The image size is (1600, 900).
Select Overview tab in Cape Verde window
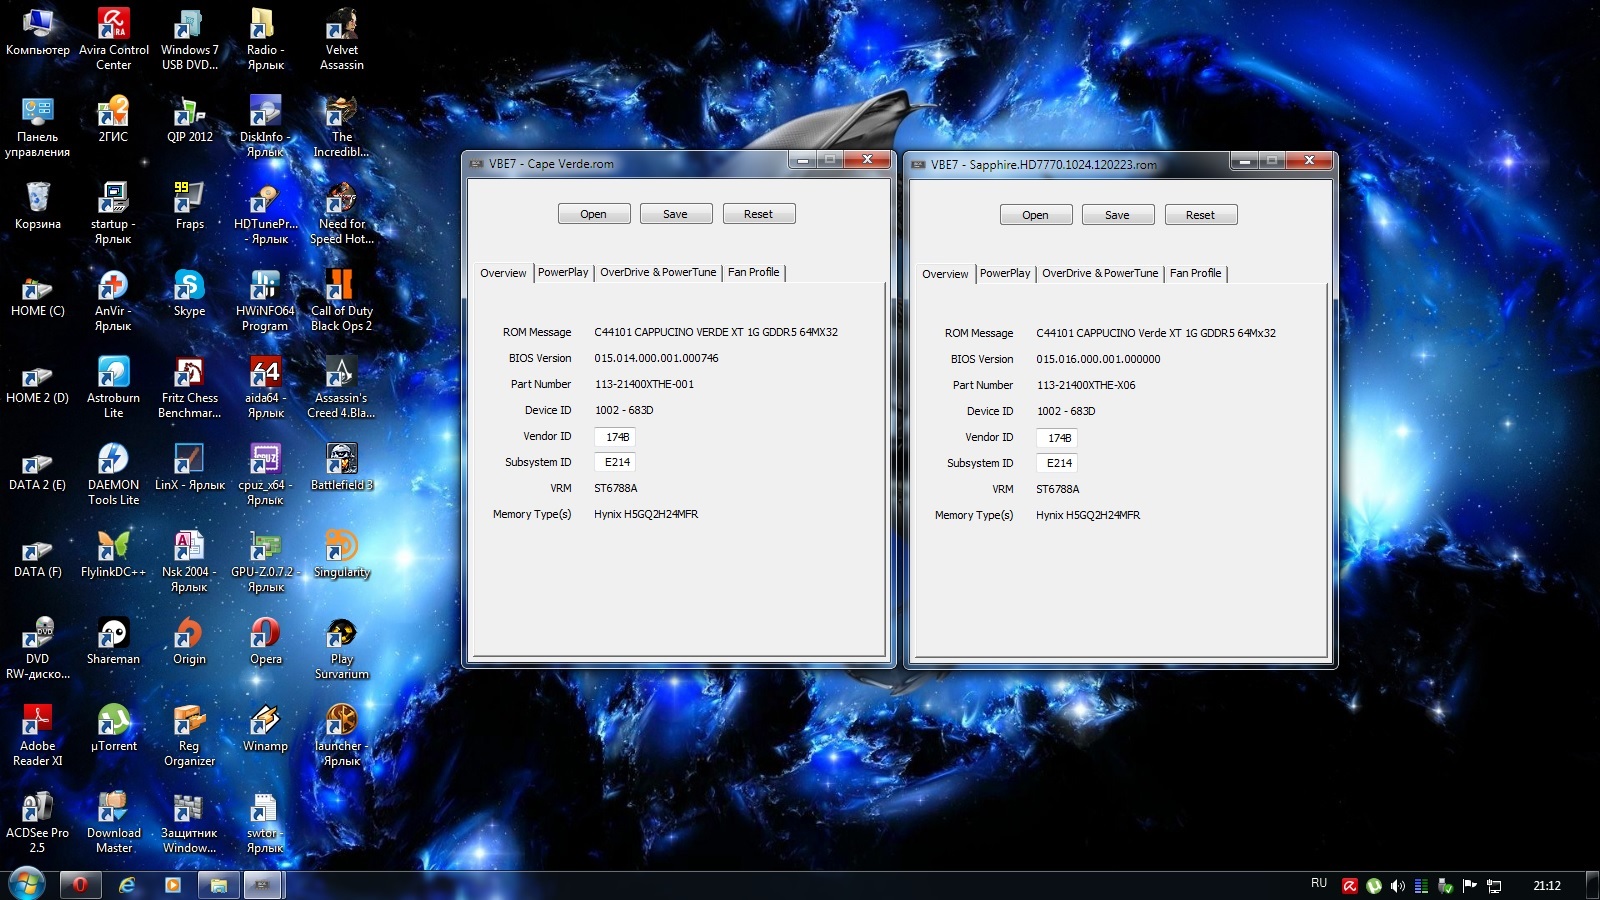coord(503,273)
